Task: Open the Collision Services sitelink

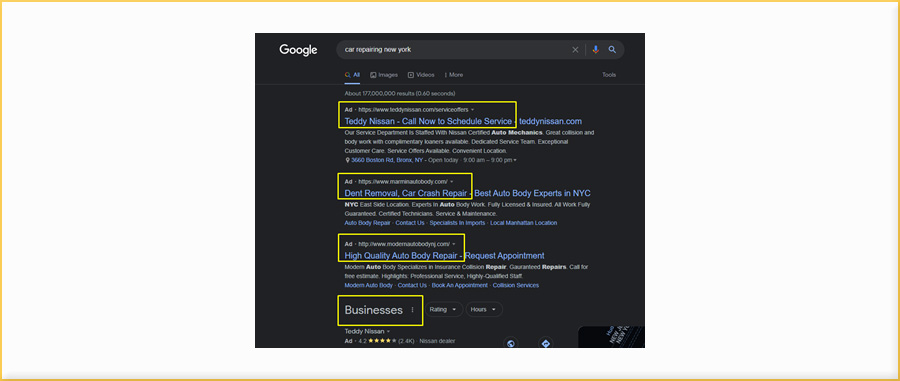Action: (x=515, y=285)
